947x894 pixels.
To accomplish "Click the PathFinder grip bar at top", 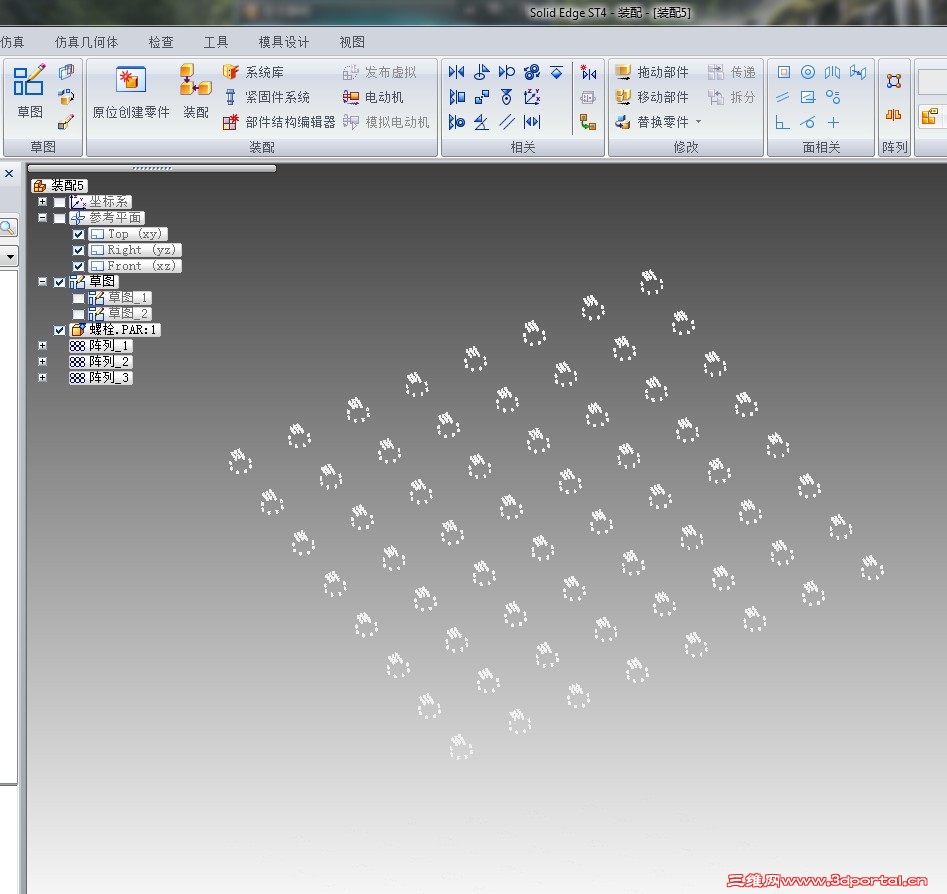I will 152,169.
